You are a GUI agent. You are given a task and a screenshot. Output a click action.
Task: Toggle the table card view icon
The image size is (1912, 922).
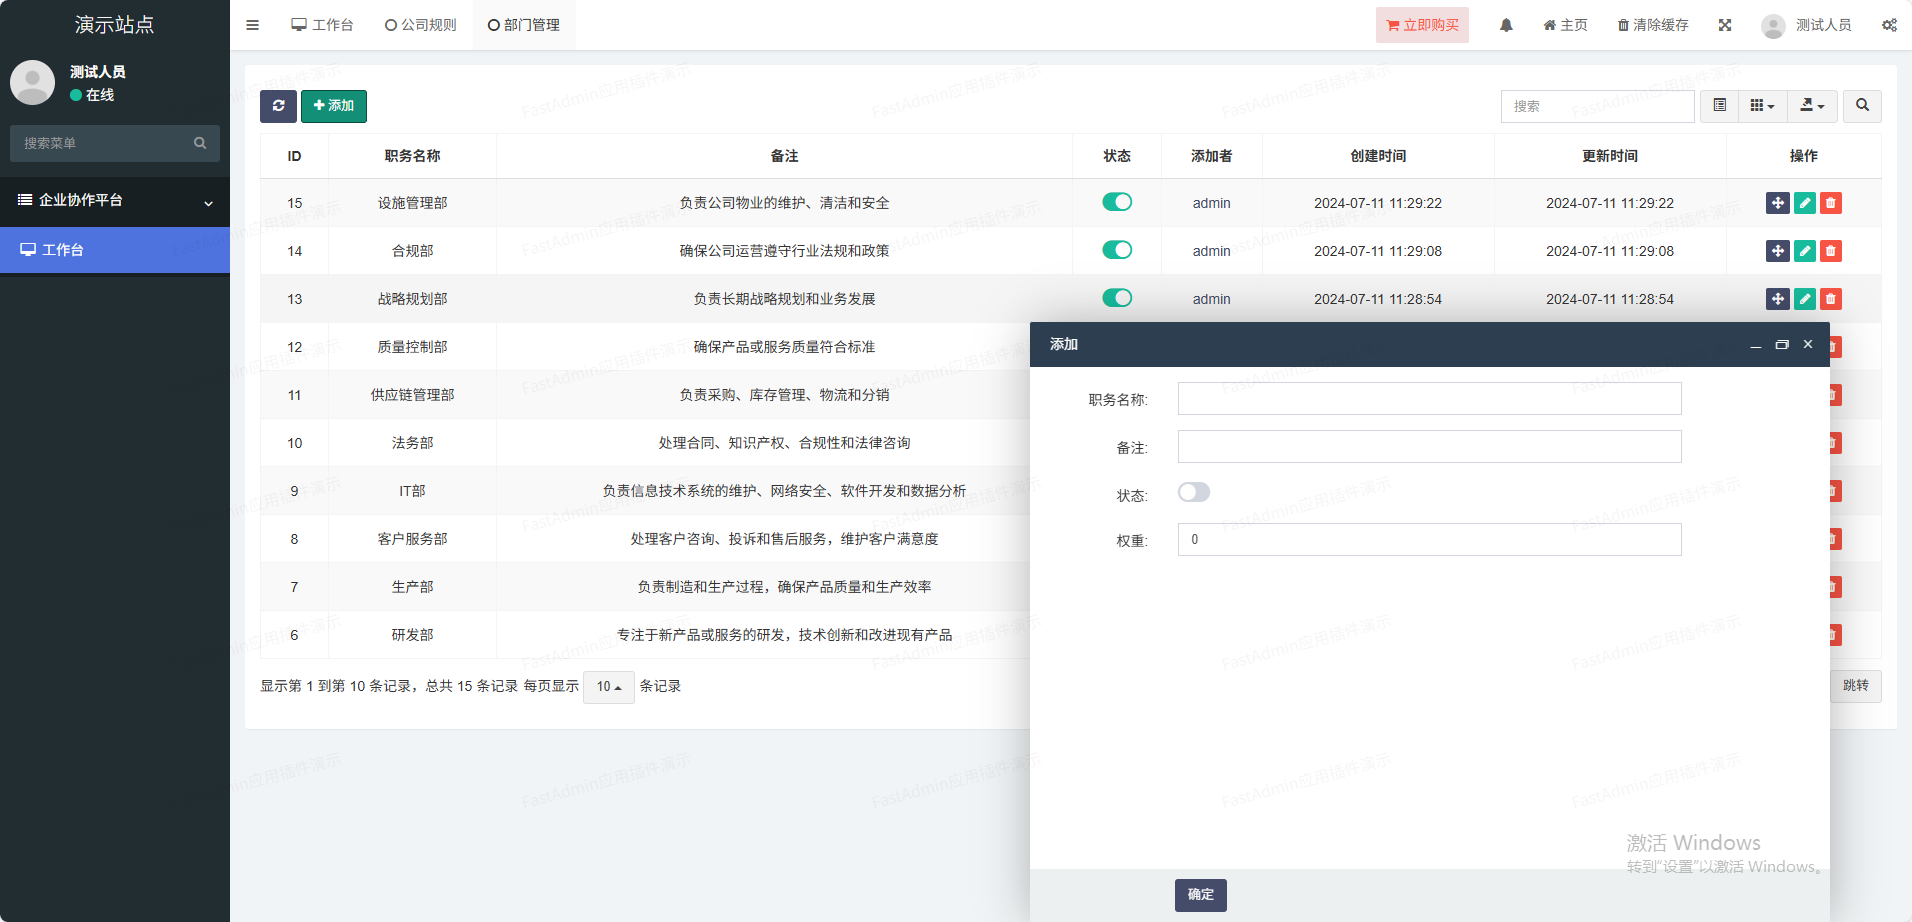click(1719, 106)
